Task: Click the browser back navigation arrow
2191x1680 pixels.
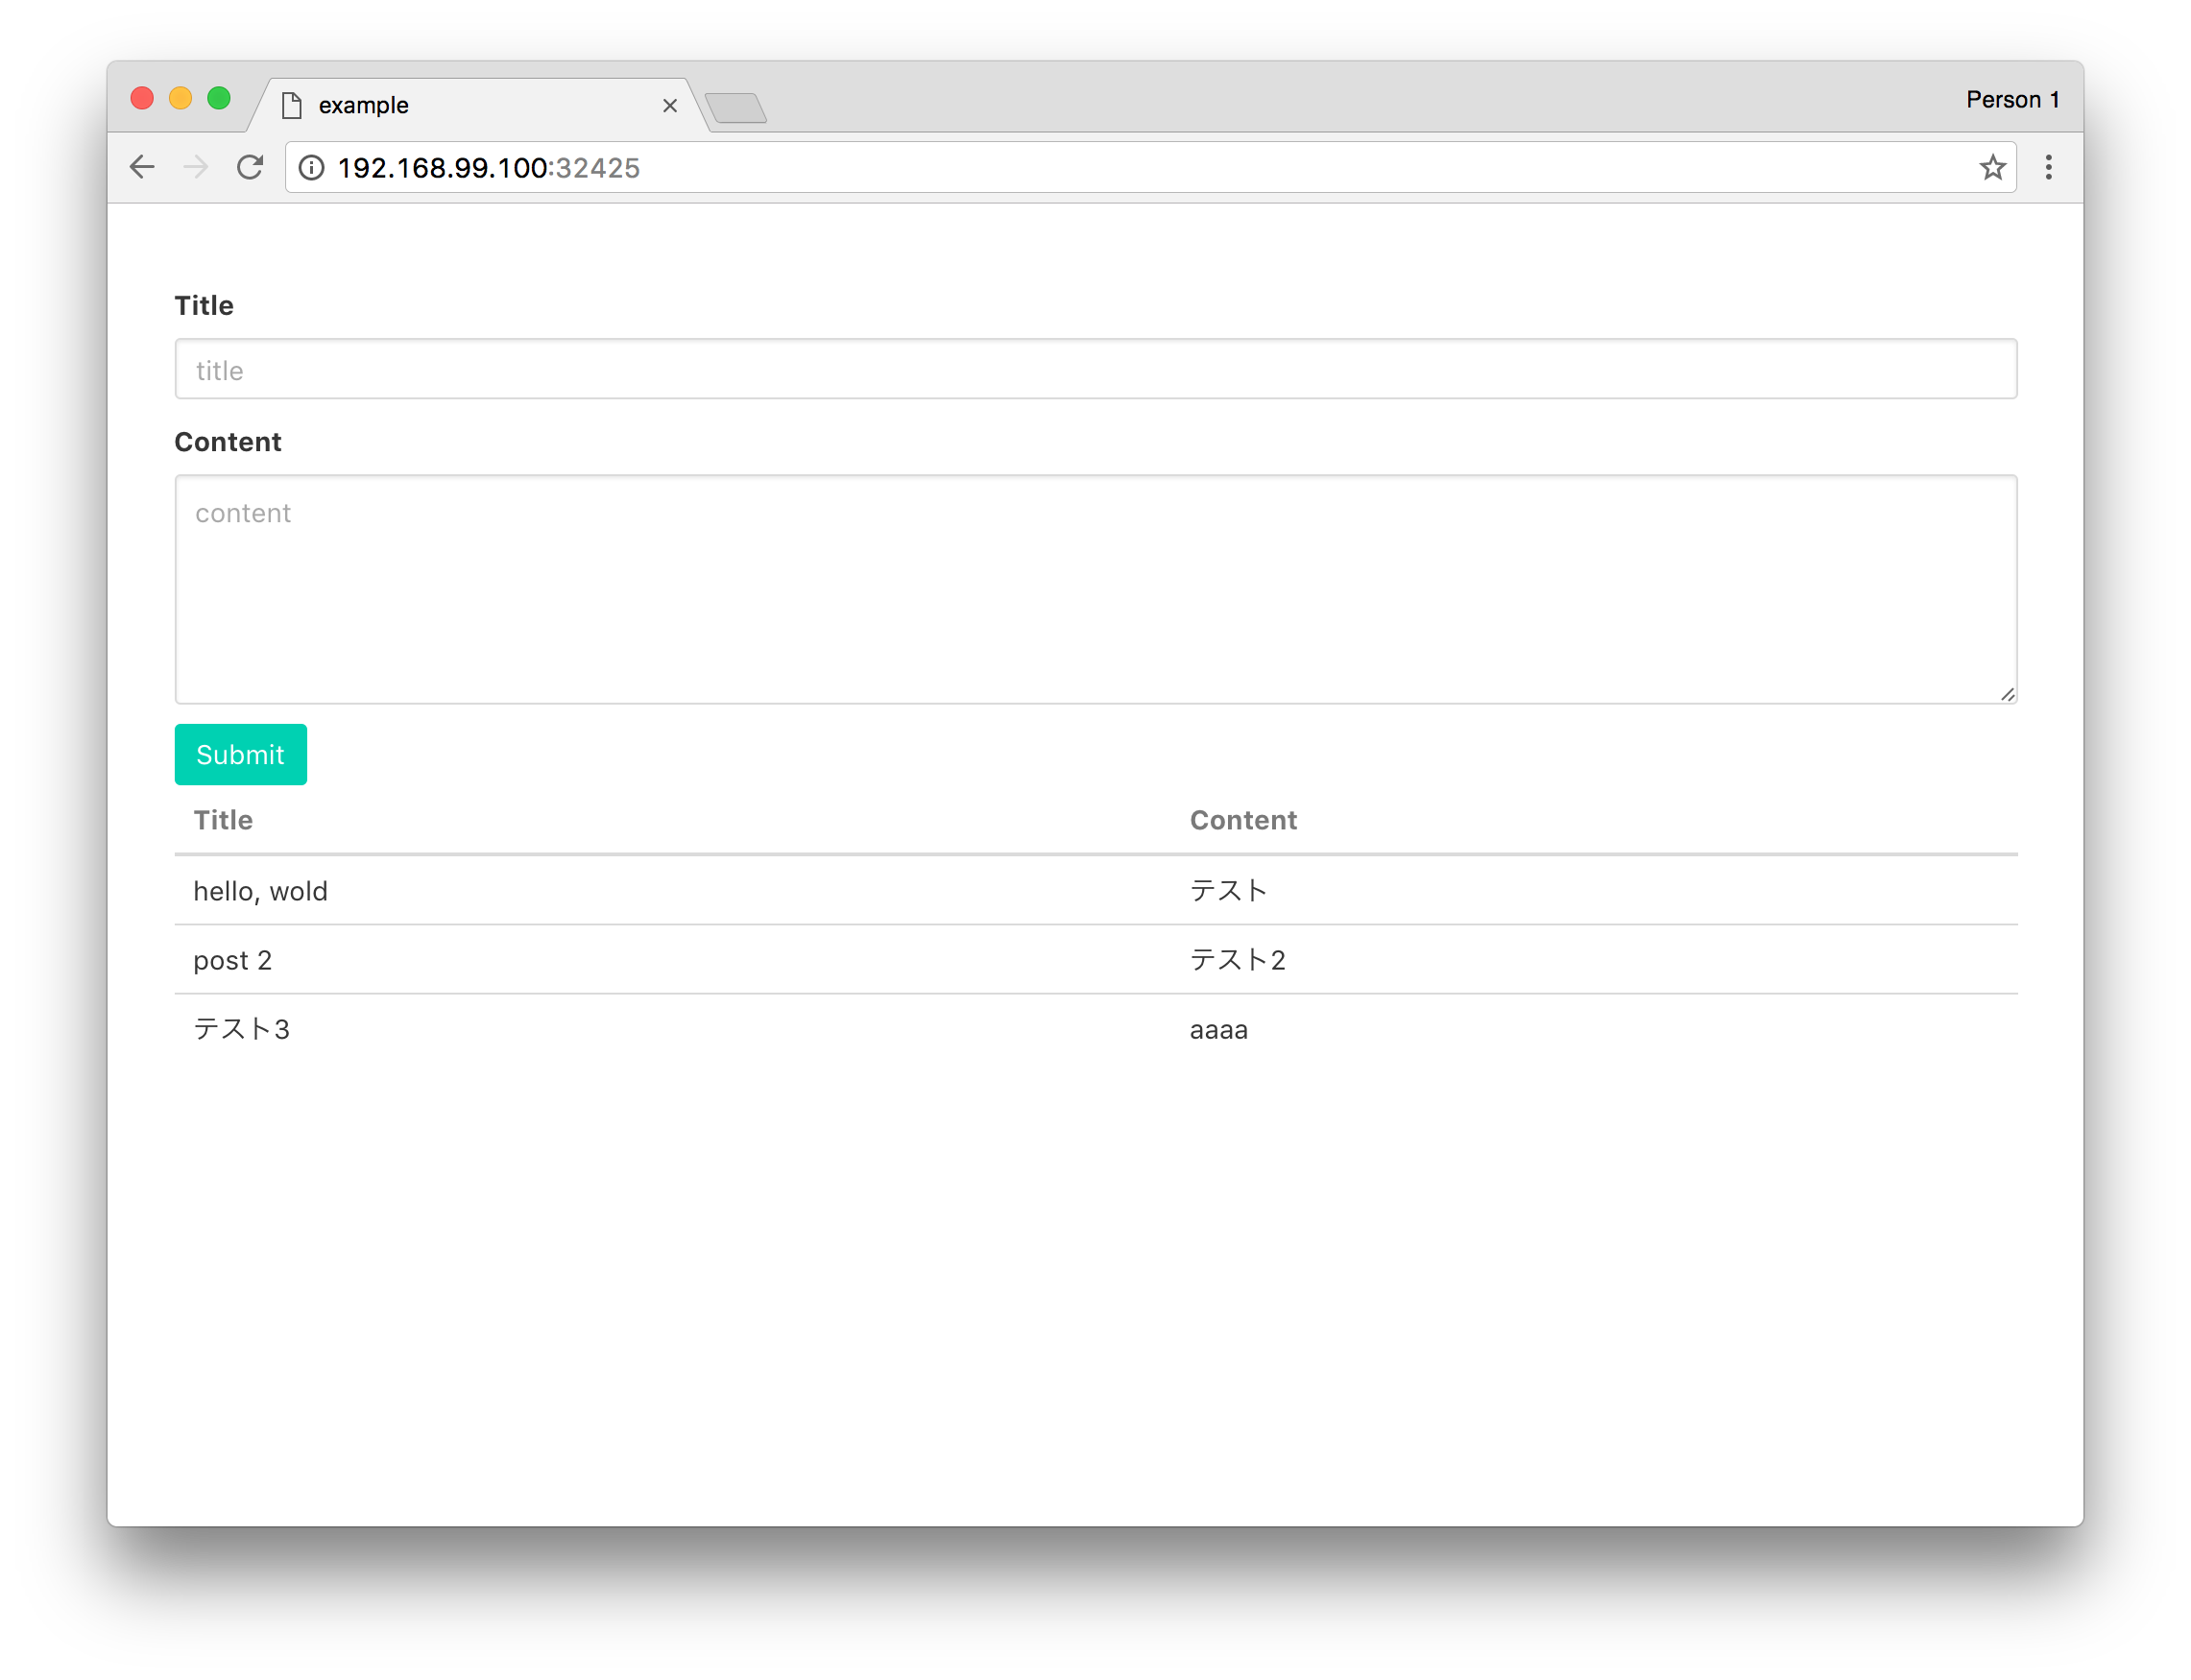Action: (x=143, y=167)
